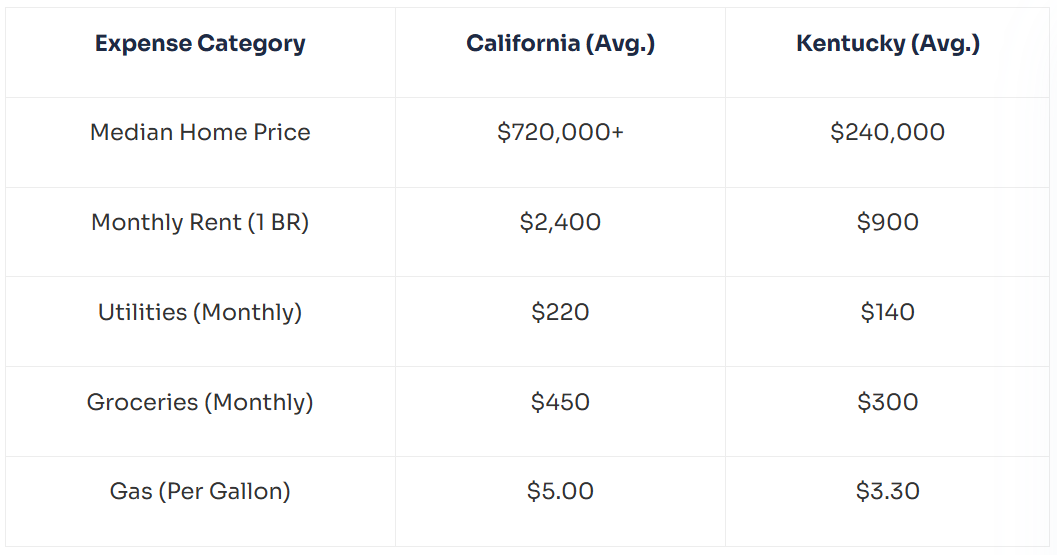1057x555 pixels.
Task: Select the Groceries (Monthly) row label
Action: pyautogui.click(x=200, y=402)
